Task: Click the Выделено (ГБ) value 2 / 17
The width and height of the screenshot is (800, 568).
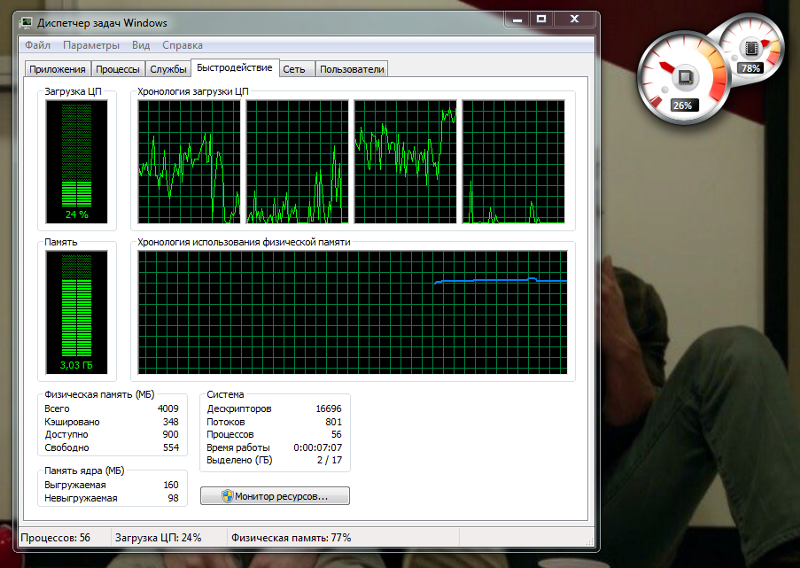Action: (x=329, y=460)
